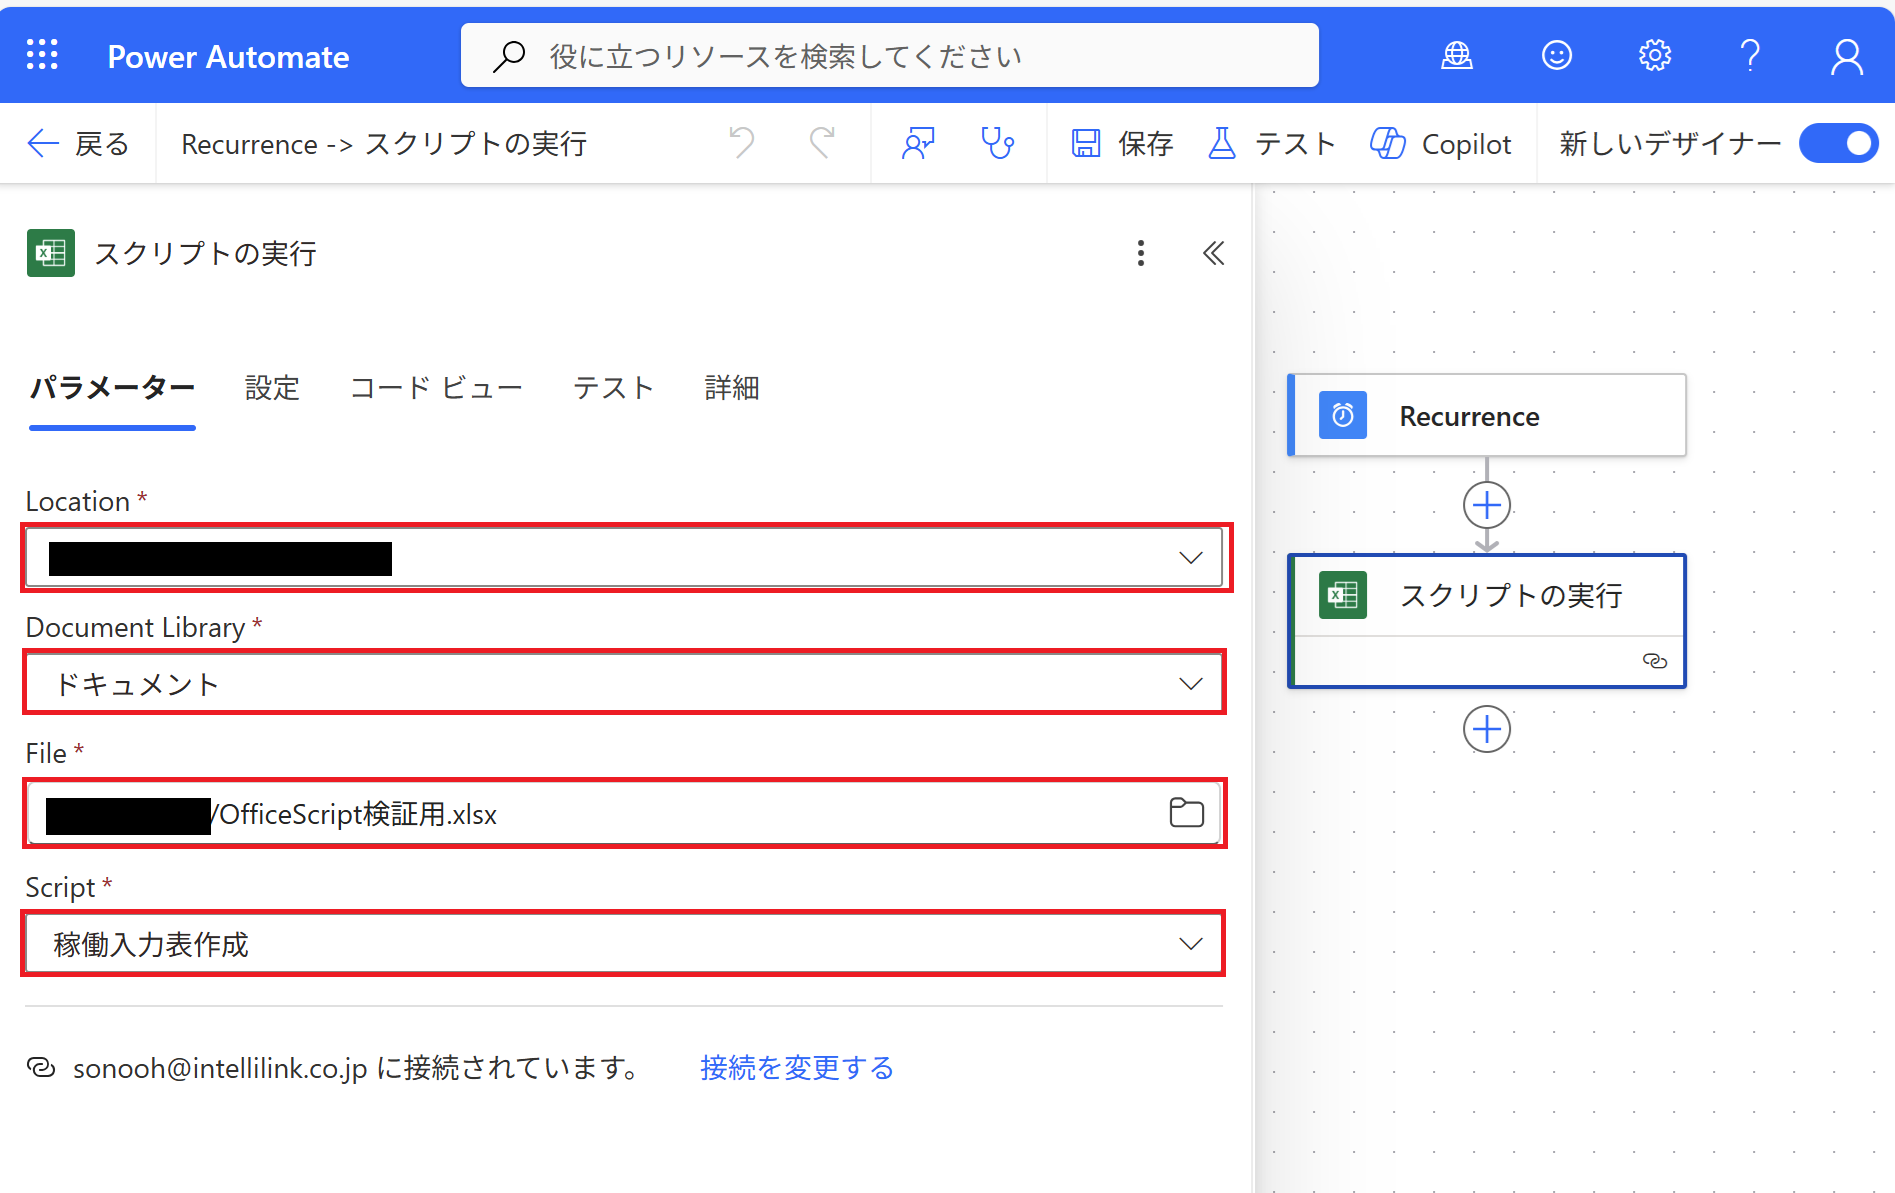
Task: Add a step below Recurrence with plus
Action: [1487, 505]
